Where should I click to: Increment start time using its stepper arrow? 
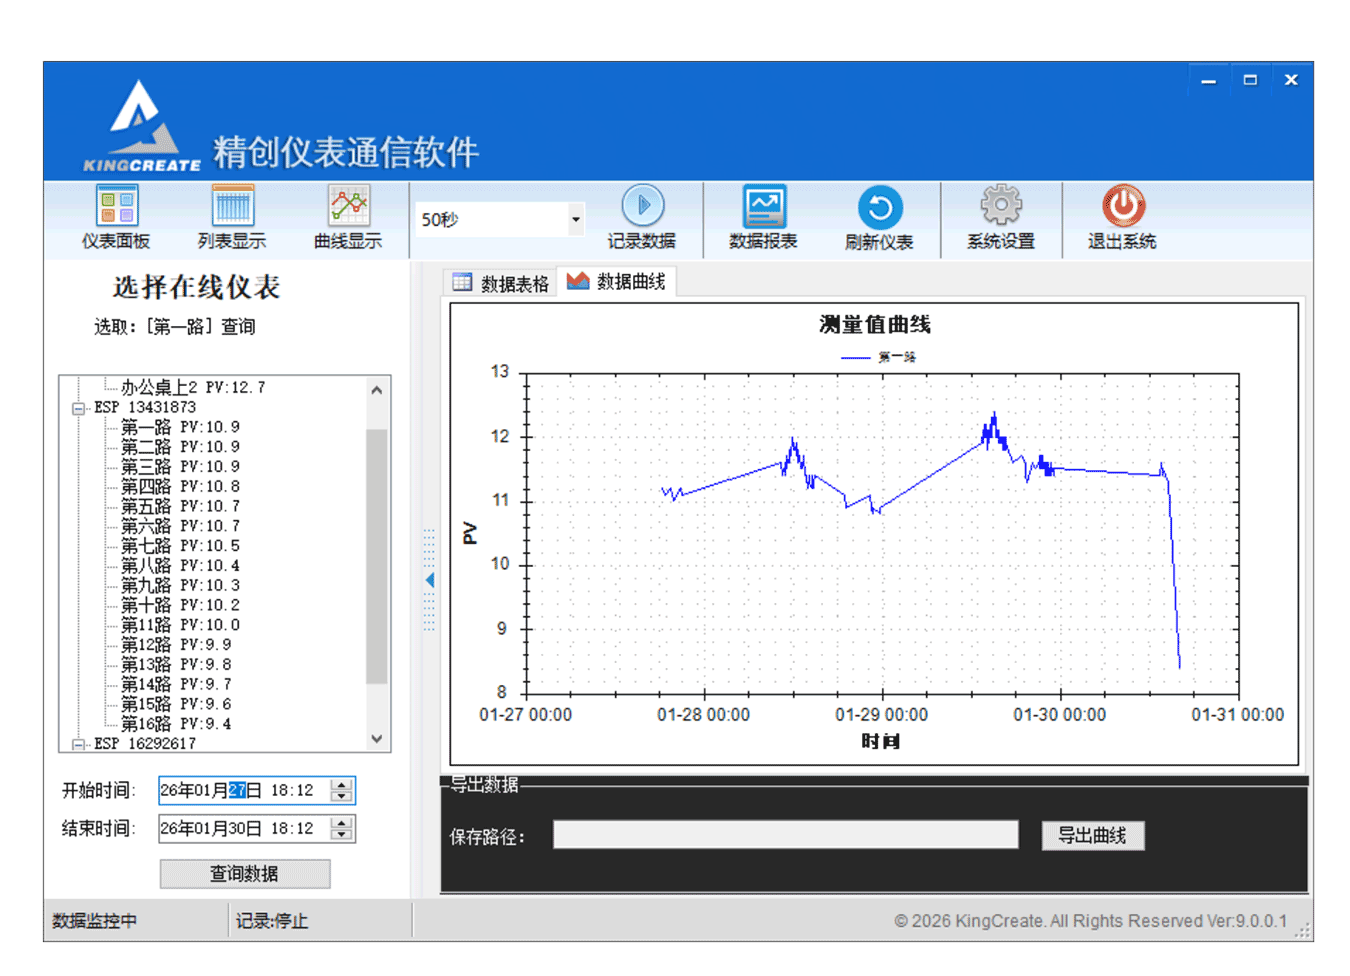(x=340, y=784)
